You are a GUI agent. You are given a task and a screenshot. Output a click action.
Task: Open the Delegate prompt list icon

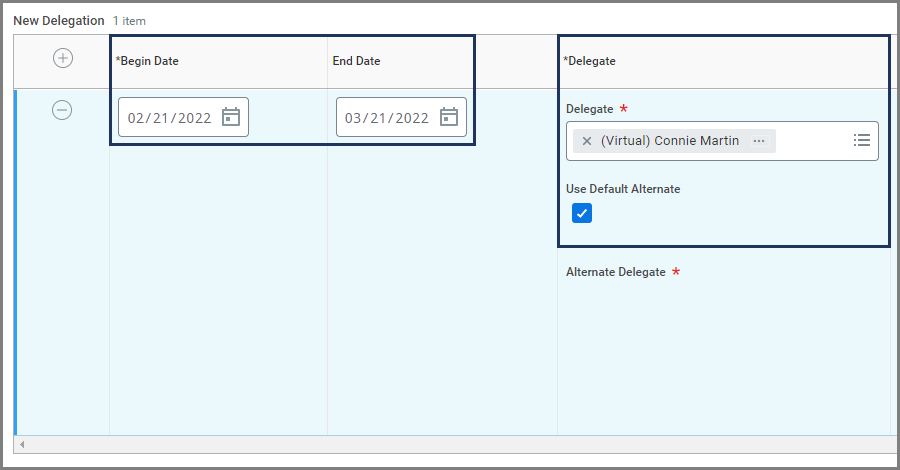point(861,141)
